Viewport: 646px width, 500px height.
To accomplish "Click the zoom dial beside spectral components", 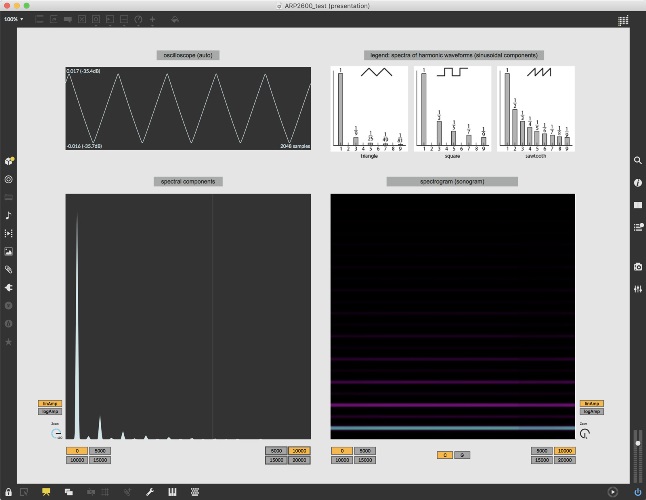I will [56, 433].
